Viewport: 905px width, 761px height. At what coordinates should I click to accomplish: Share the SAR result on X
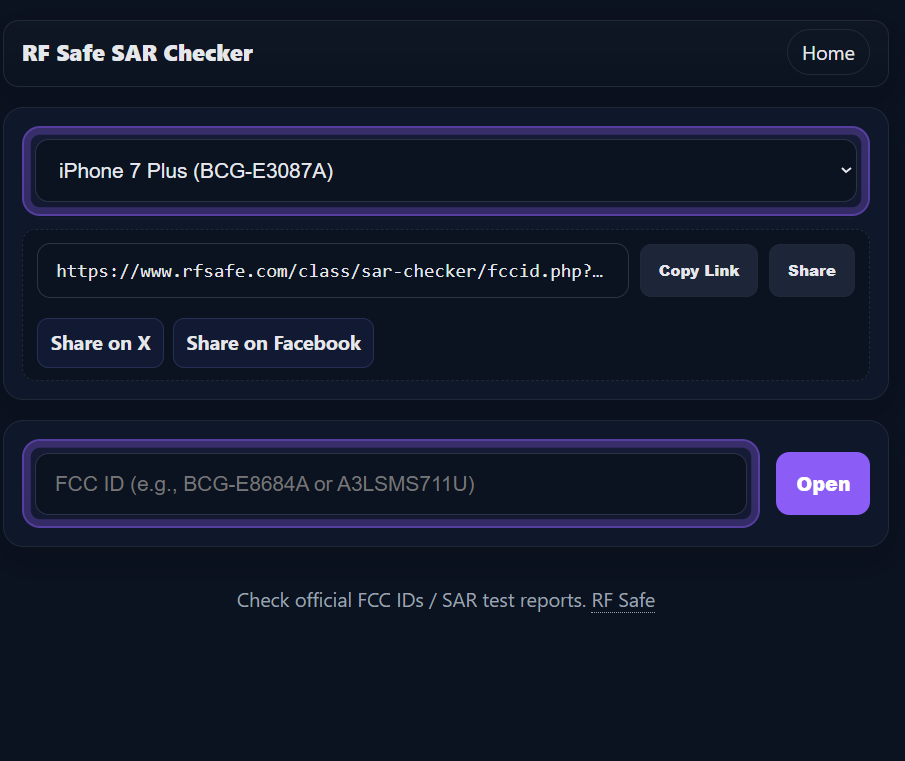point(100,342)
